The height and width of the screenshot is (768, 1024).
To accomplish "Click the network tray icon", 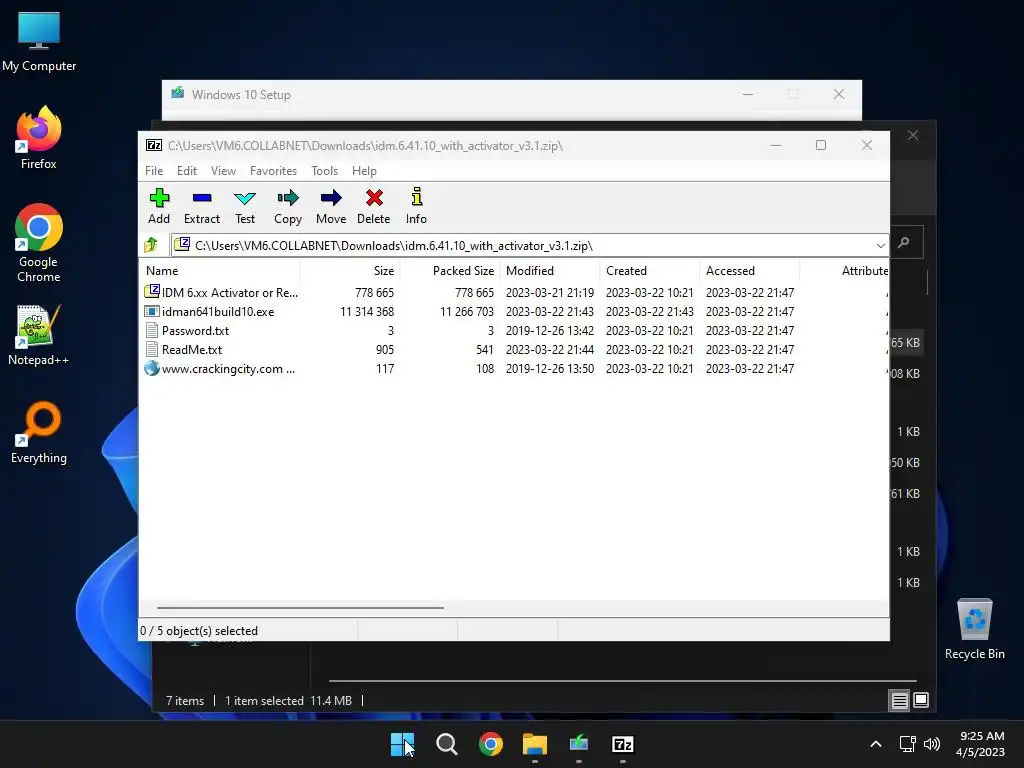I will [x=907, y=744].
